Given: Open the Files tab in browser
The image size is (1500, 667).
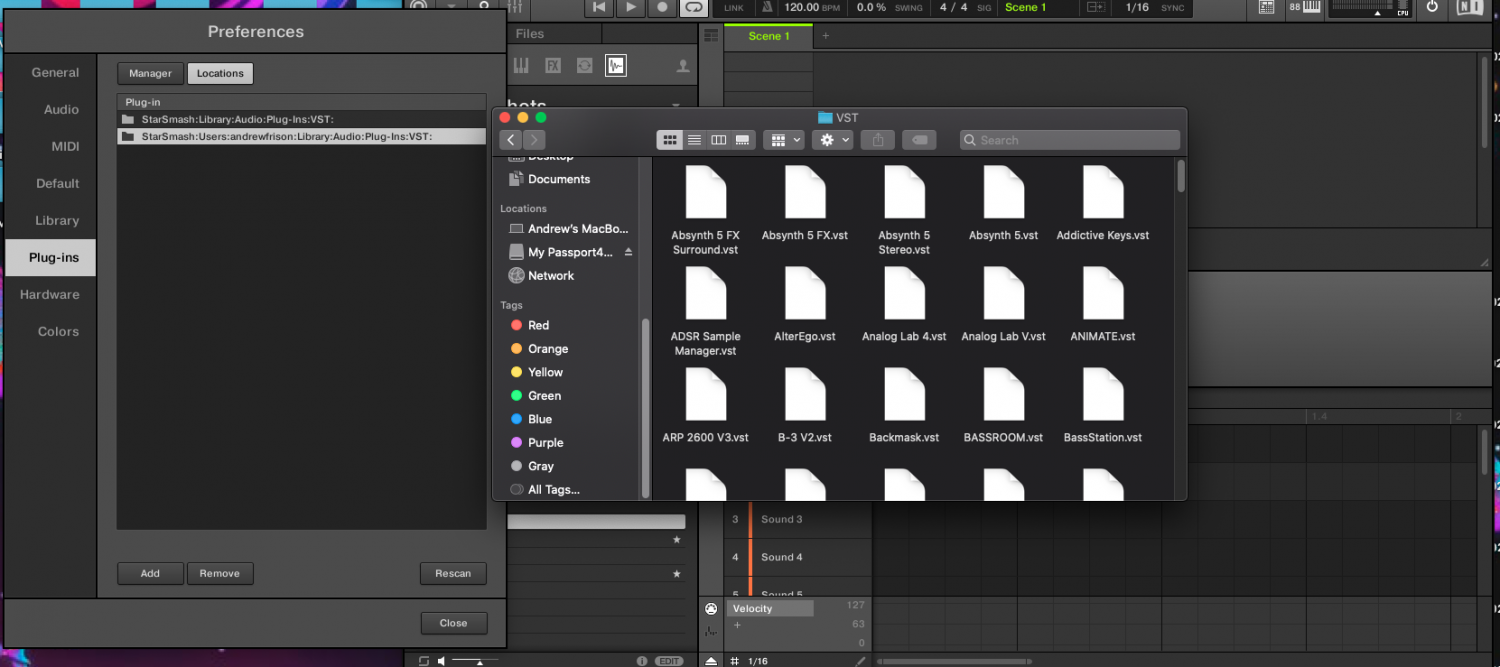Looking at the screenshot, I should pyautogui.click(x=530, y=34).
